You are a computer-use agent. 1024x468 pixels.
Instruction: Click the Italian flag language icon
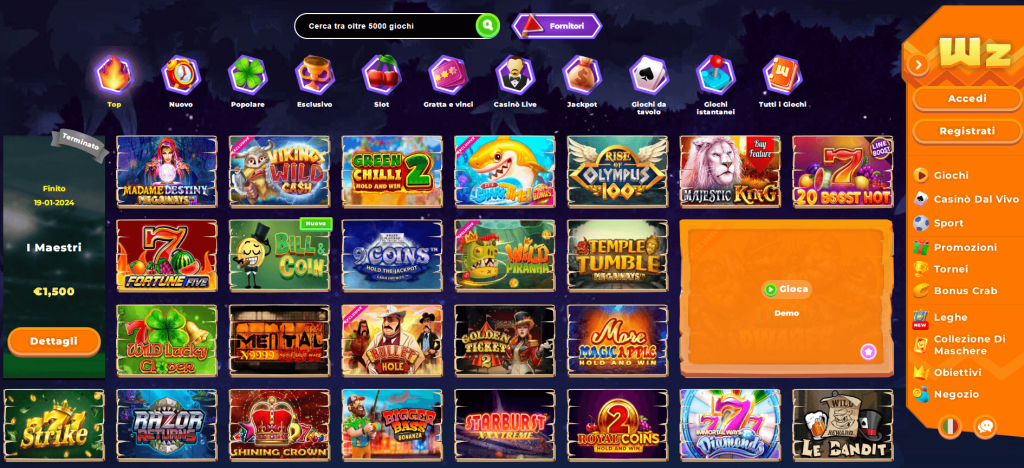click(950, 427)
